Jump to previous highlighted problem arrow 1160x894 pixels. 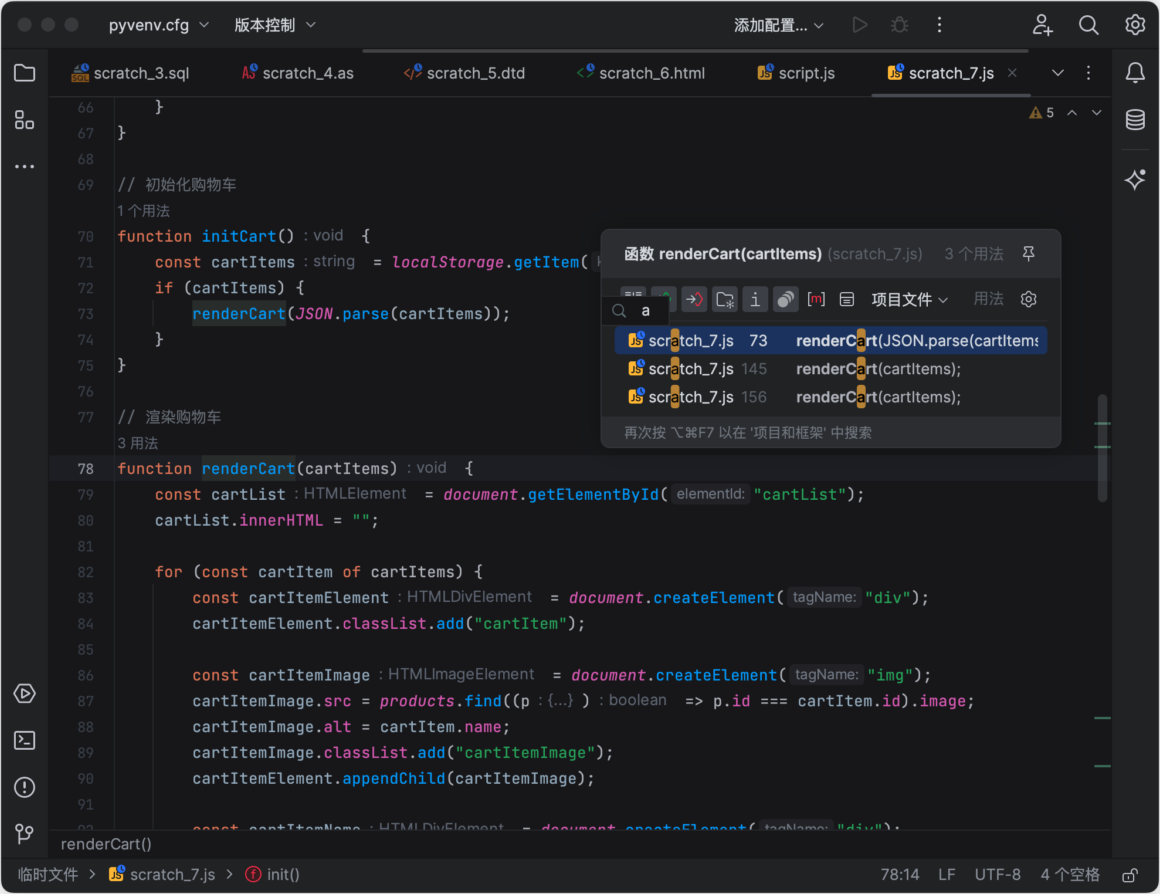point(1072,112)
